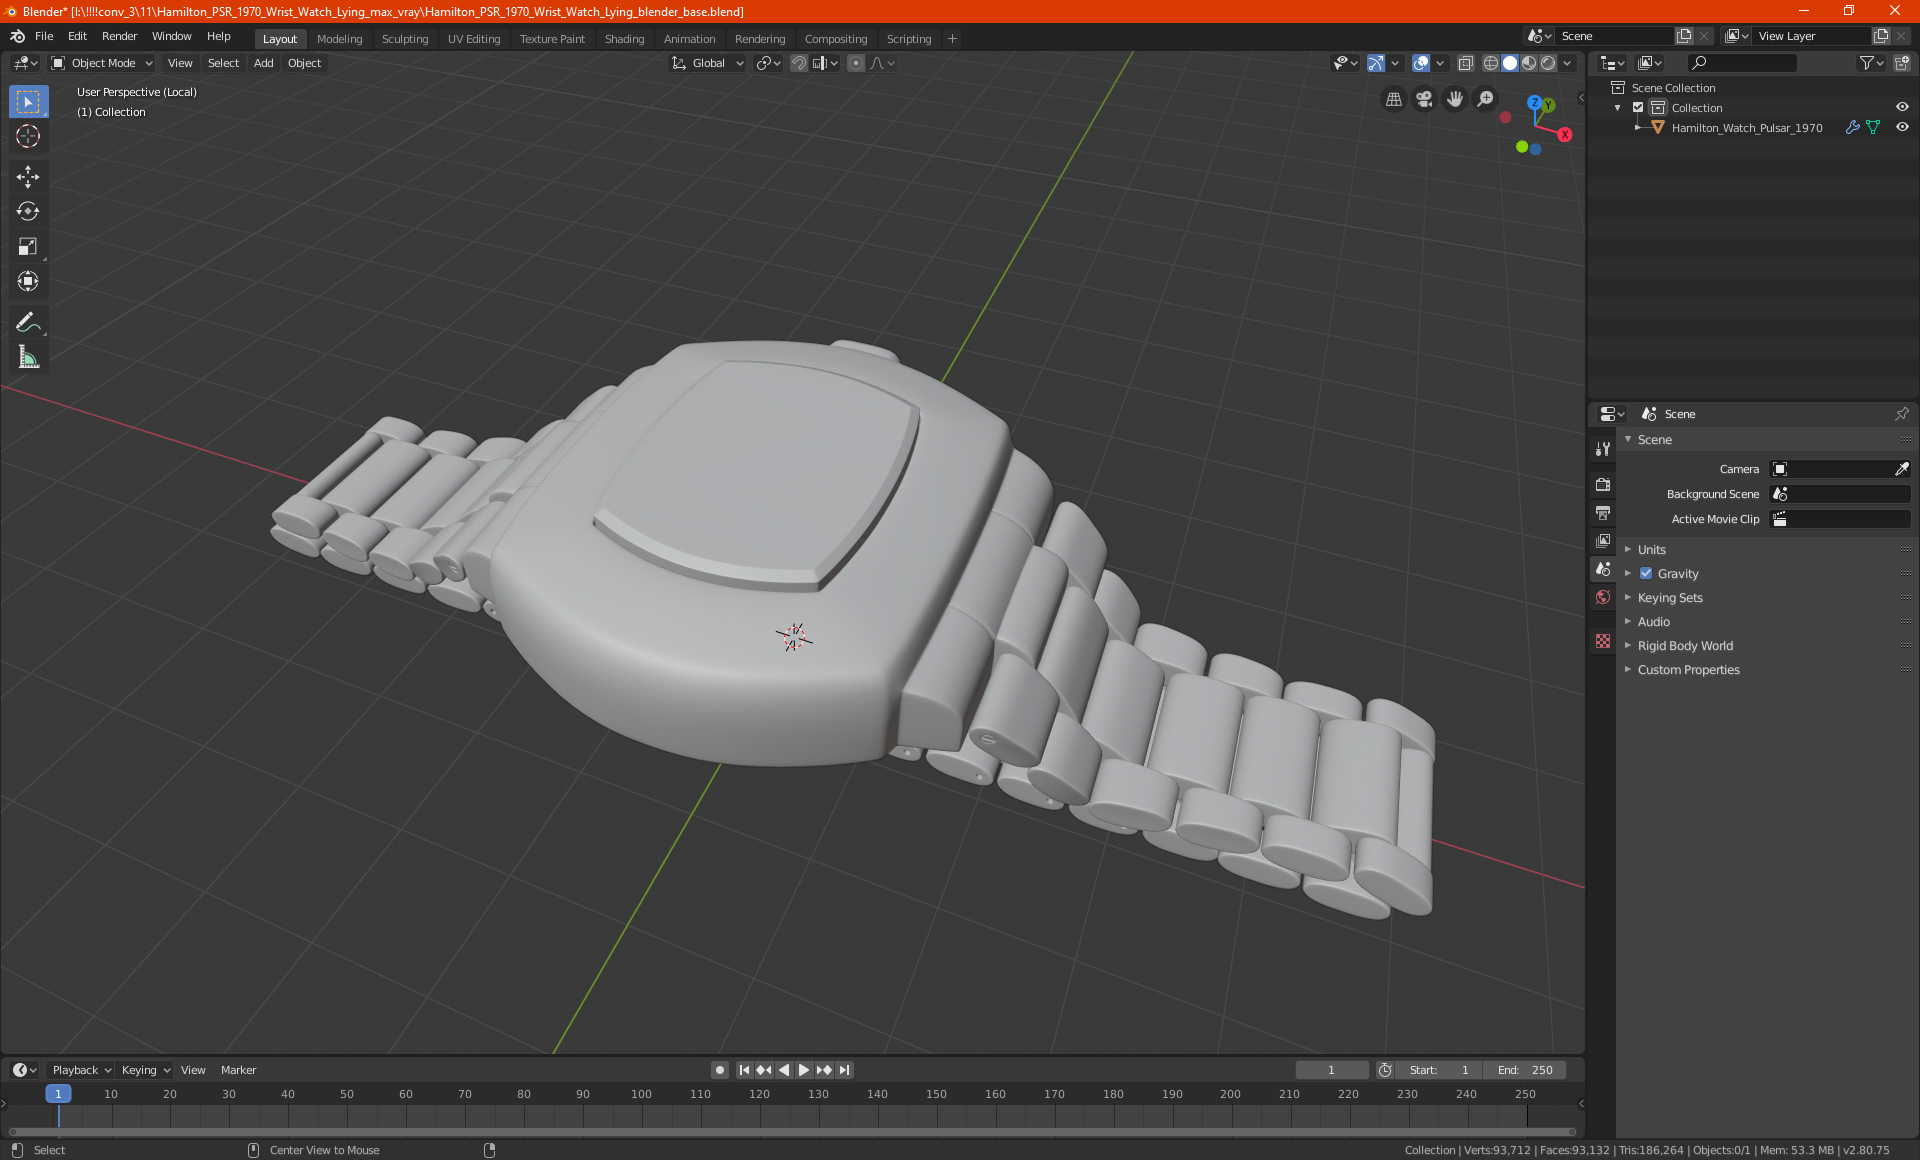The width and height of the screenshot is (1920, 1160).
Task: Toggle camera view in viewport
Action: (x=1424, y=99)
